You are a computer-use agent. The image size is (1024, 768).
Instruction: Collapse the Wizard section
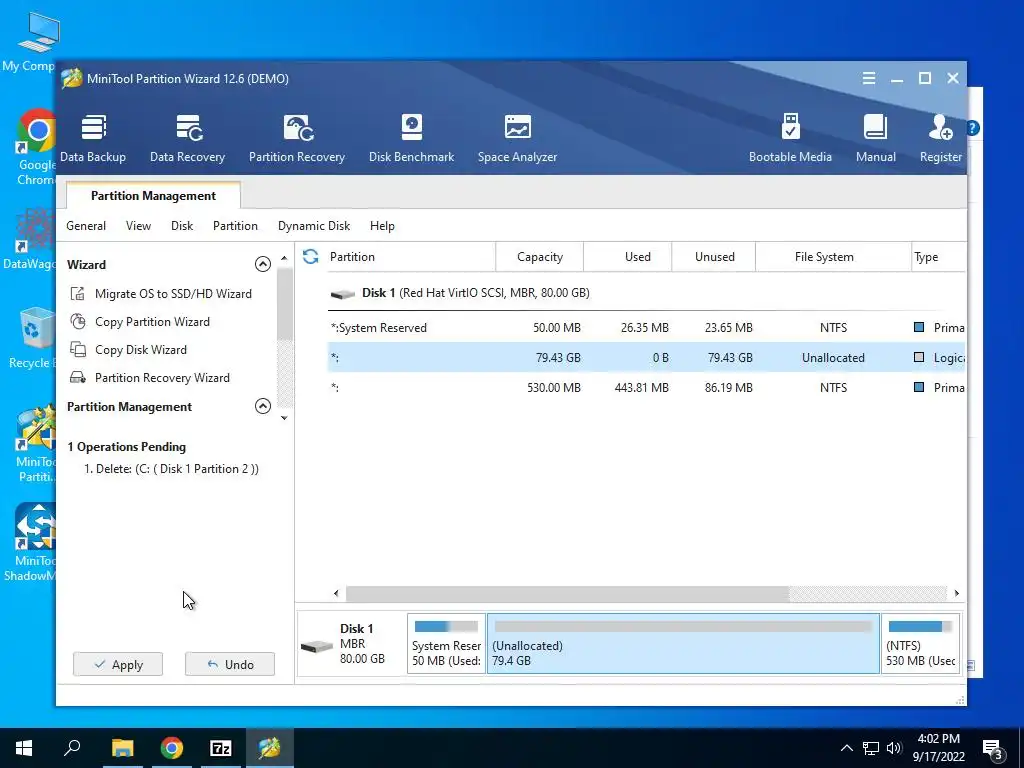[x=263, y=264]
